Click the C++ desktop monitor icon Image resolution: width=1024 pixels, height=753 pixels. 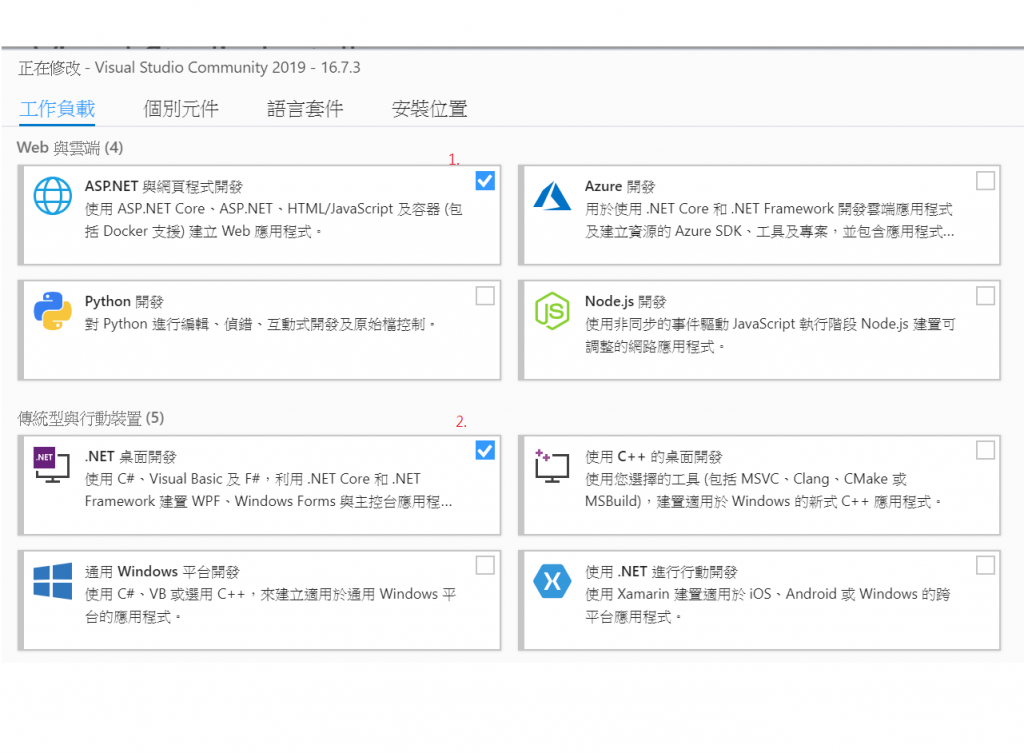tap(552, 465)
